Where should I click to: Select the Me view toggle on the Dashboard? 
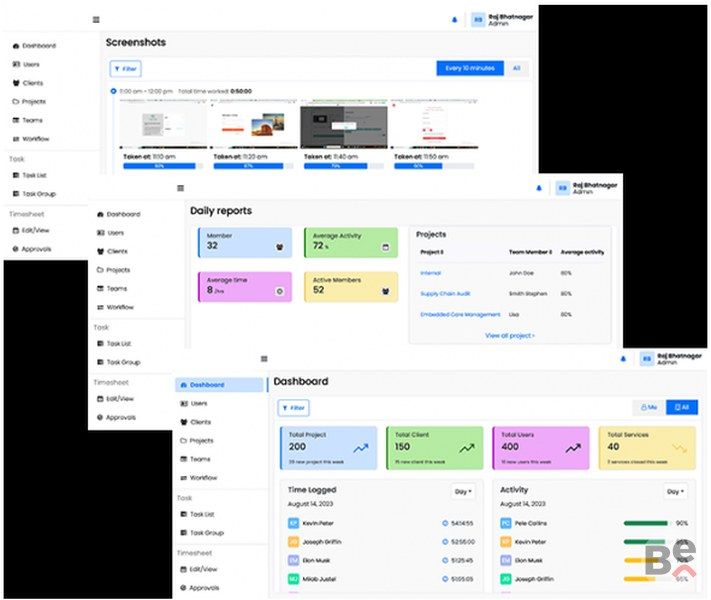[x=649, y=407]
